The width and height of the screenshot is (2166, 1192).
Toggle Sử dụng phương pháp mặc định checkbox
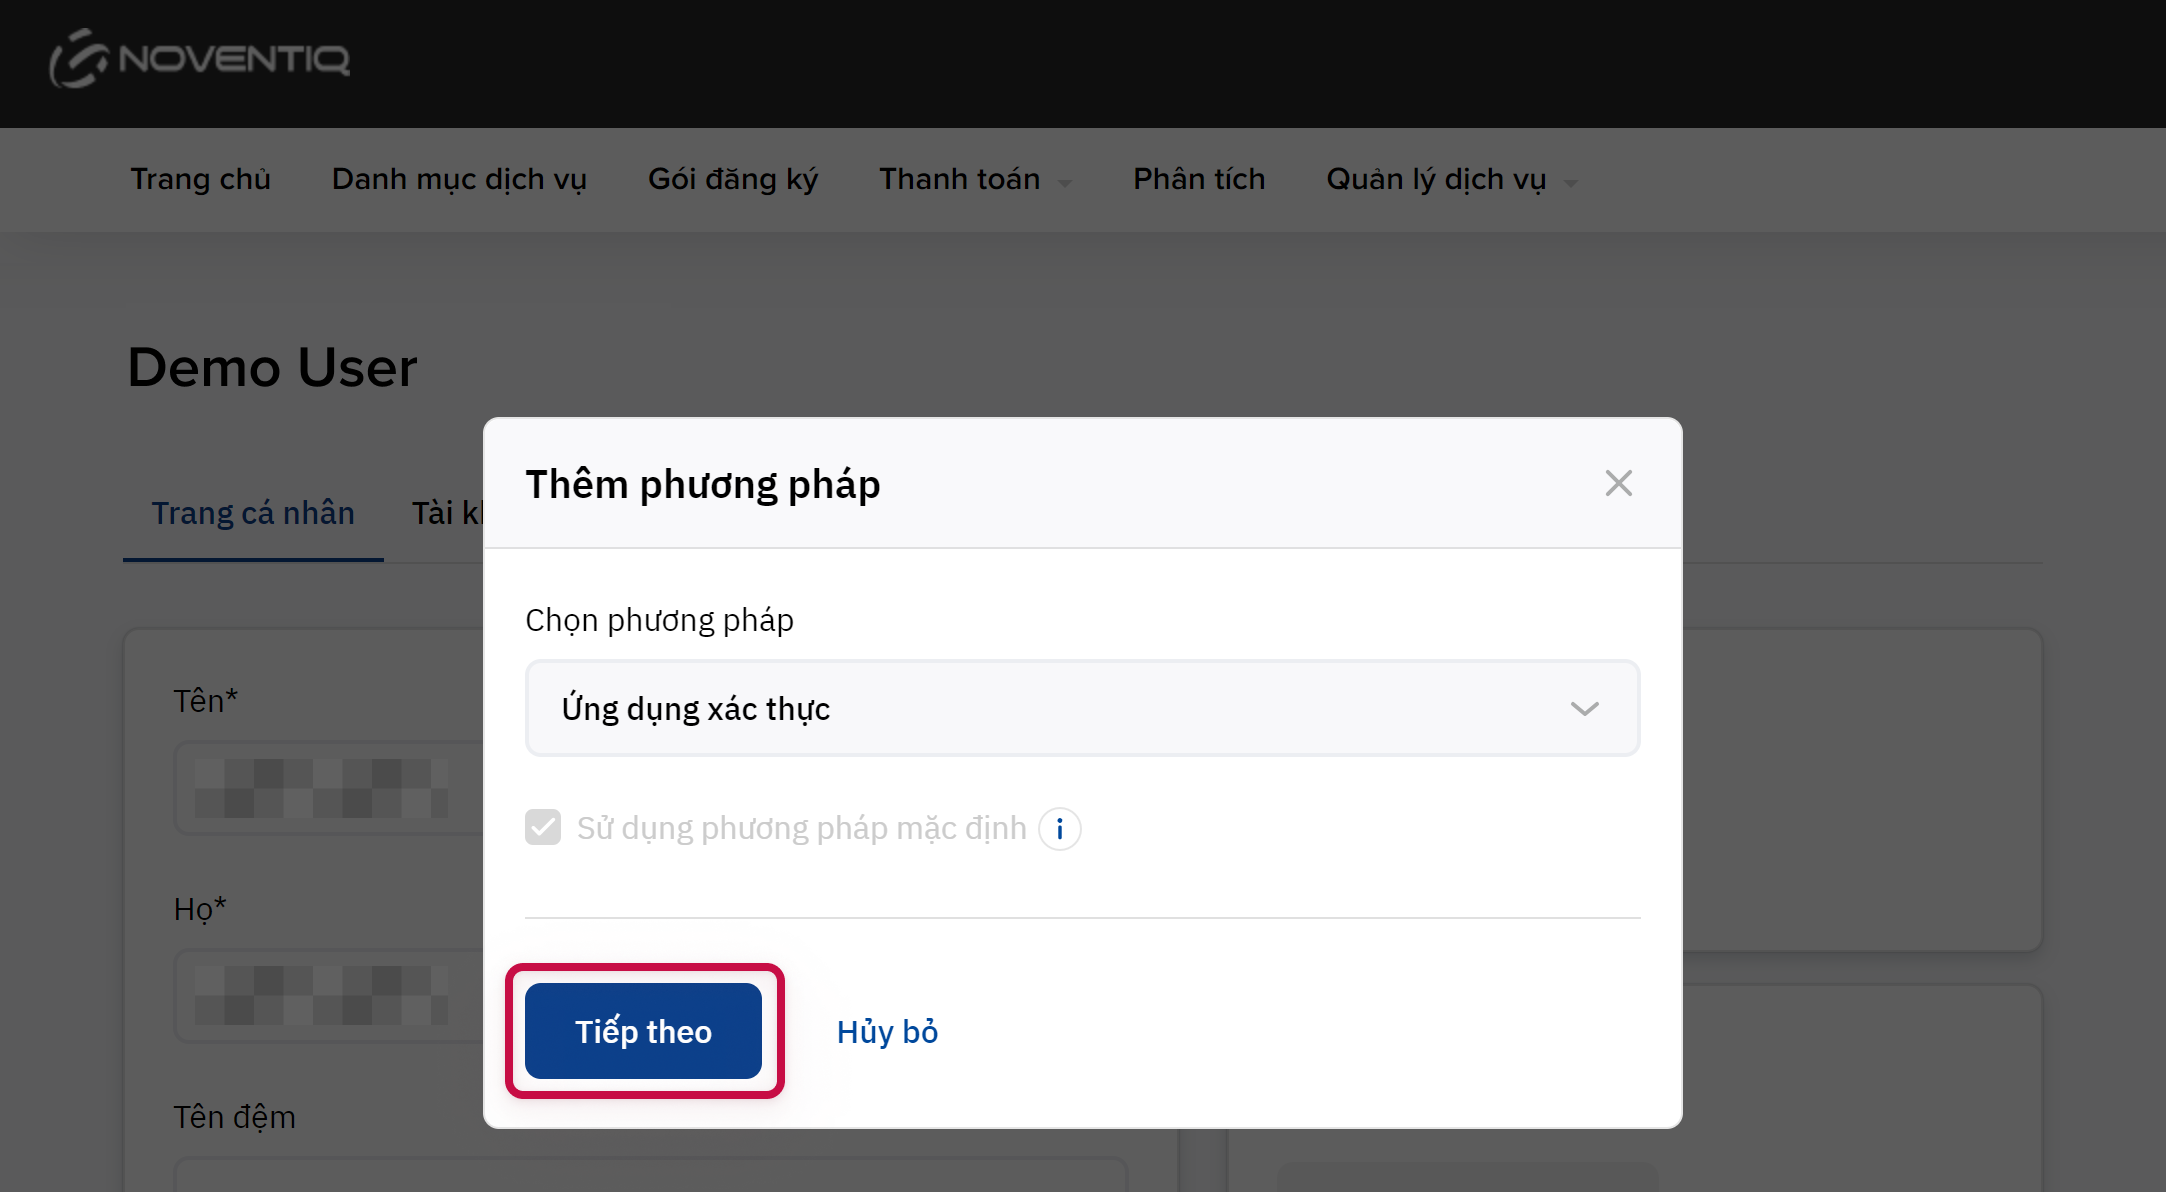pyautogui.click(x=543, y=828)
